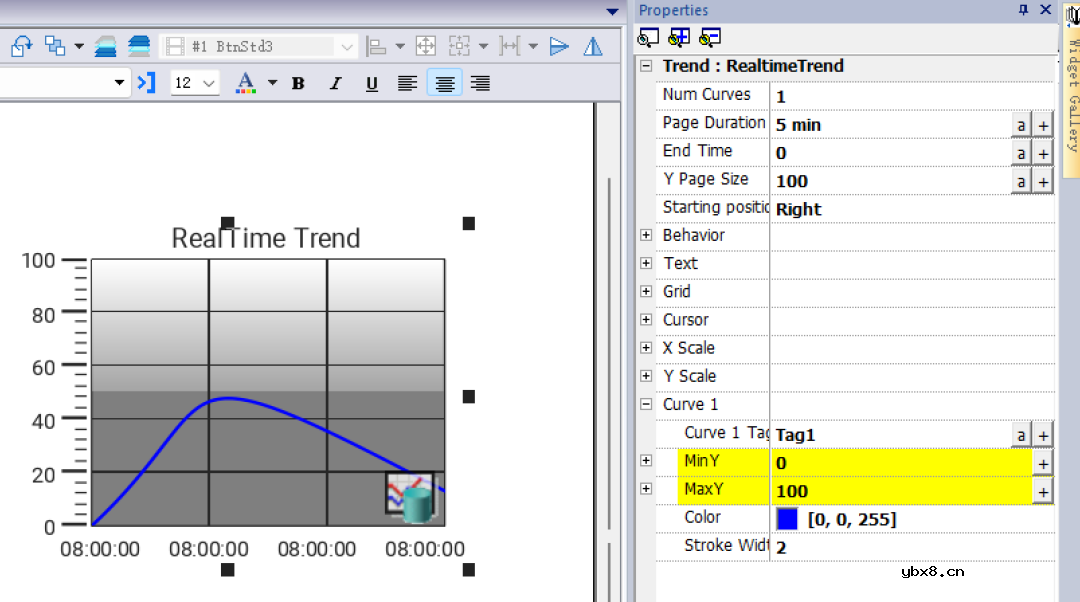
Task: Toggle center text alignment
Action: pos(444,83)
